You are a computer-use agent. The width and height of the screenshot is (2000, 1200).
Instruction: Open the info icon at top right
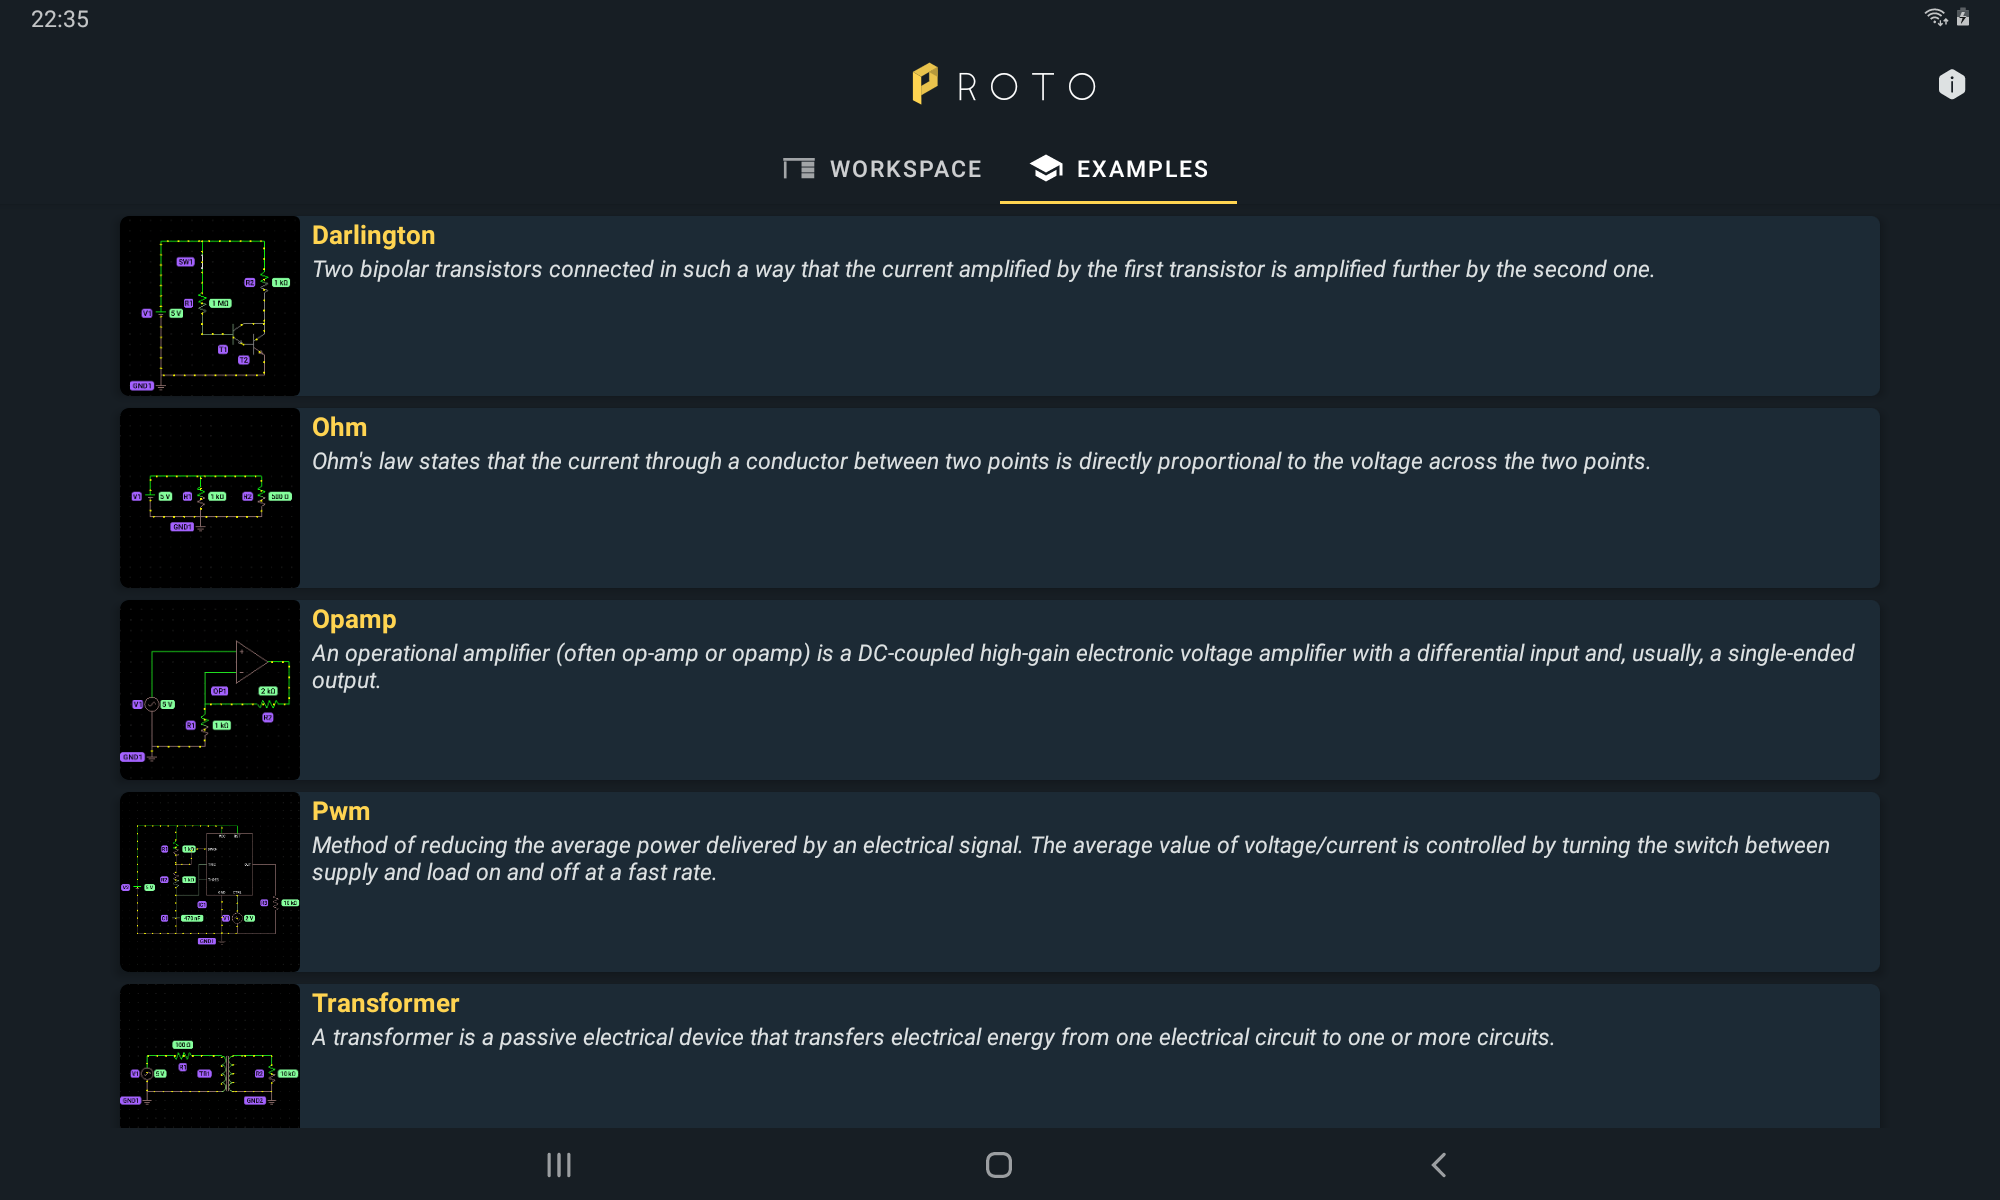[x=1951, y=85]
